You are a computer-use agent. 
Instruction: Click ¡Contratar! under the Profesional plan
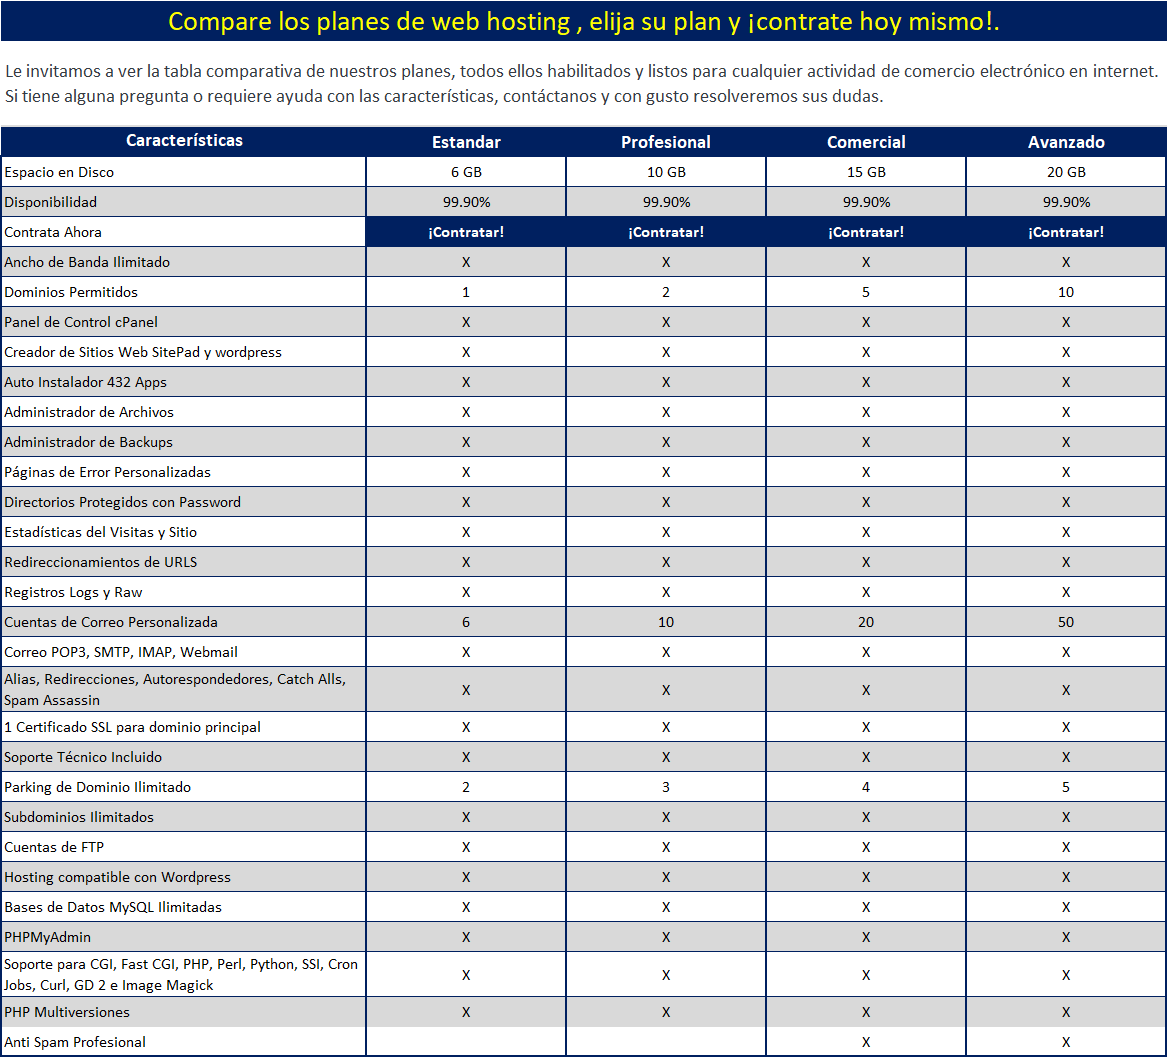point(666,232)
